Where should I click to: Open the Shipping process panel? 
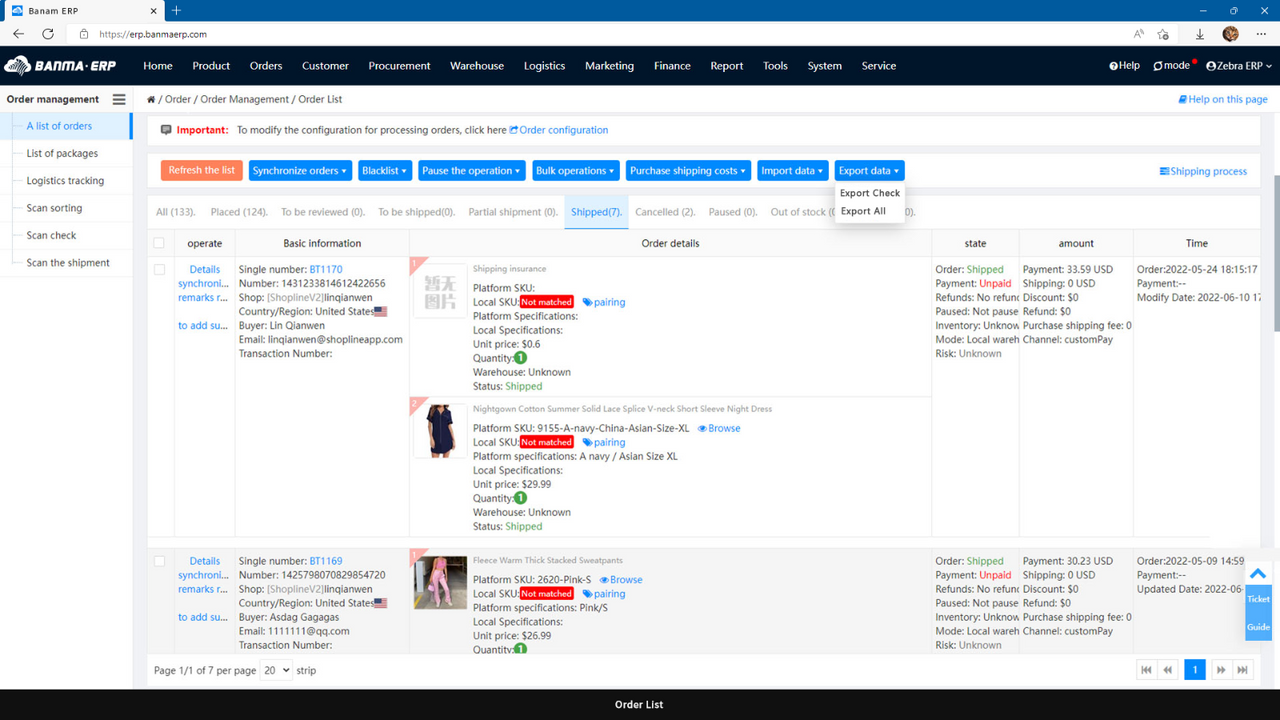1203,170
